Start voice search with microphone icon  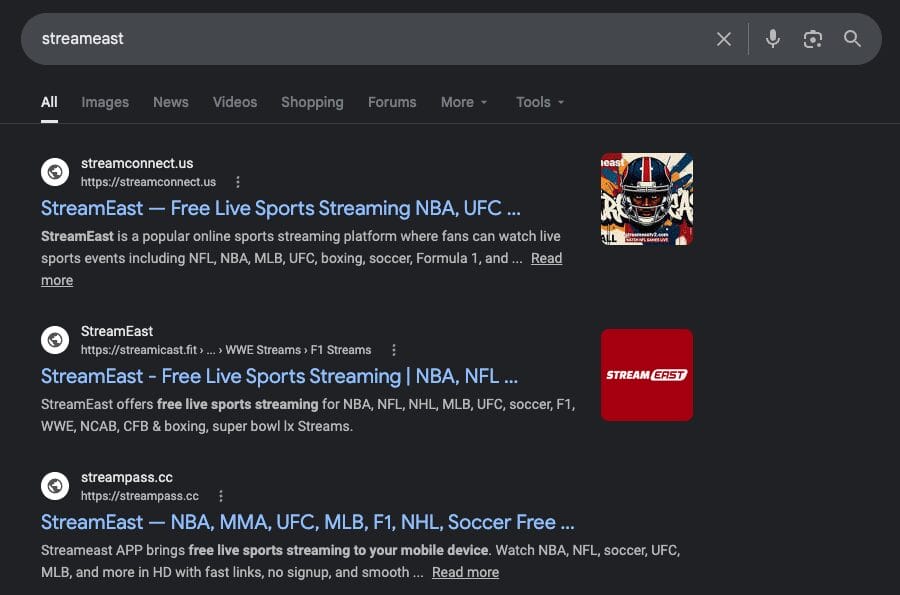(x=773, y=39)
